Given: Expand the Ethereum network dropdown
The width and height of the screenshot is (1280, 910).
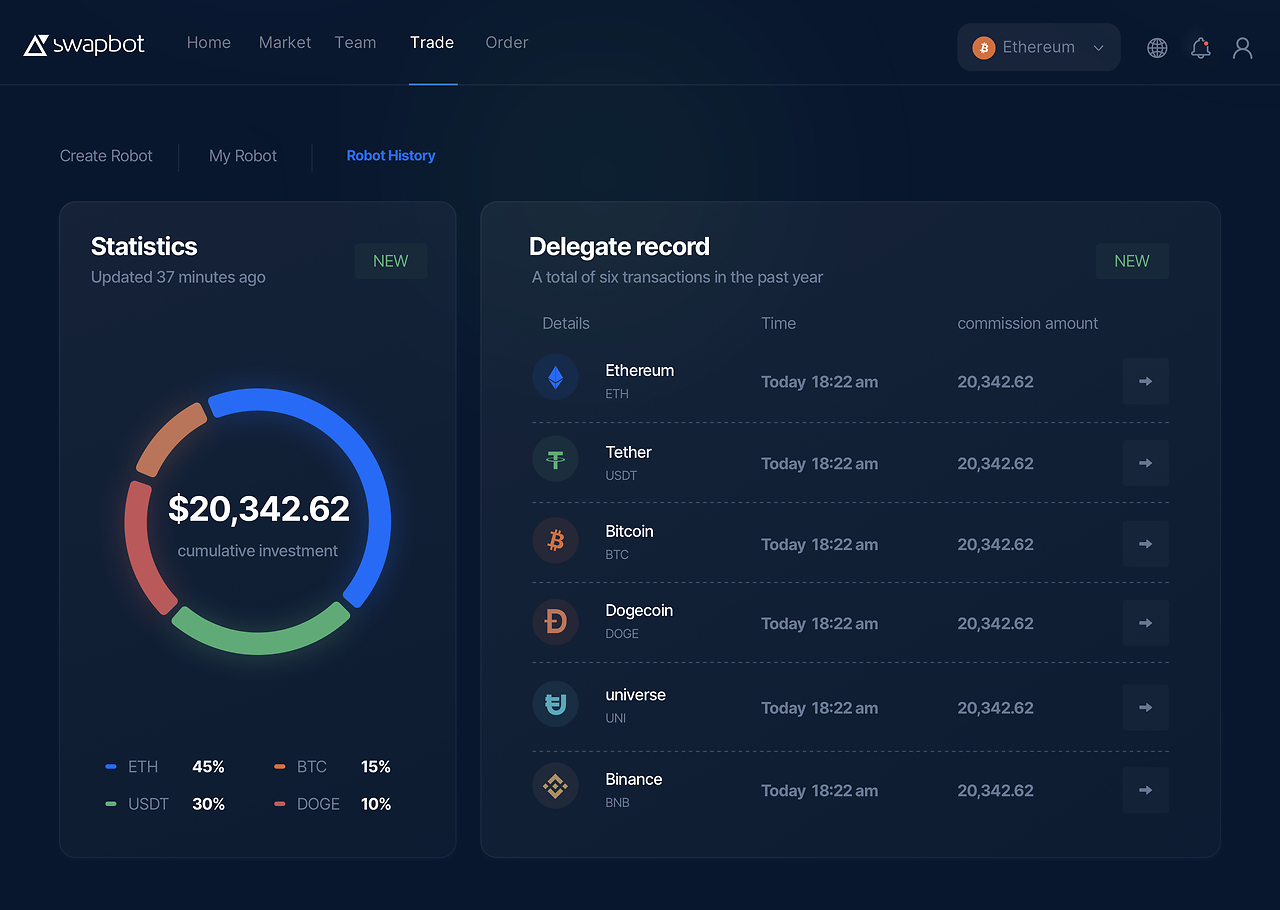Looking at the screenshot, I should [1039, 47].
